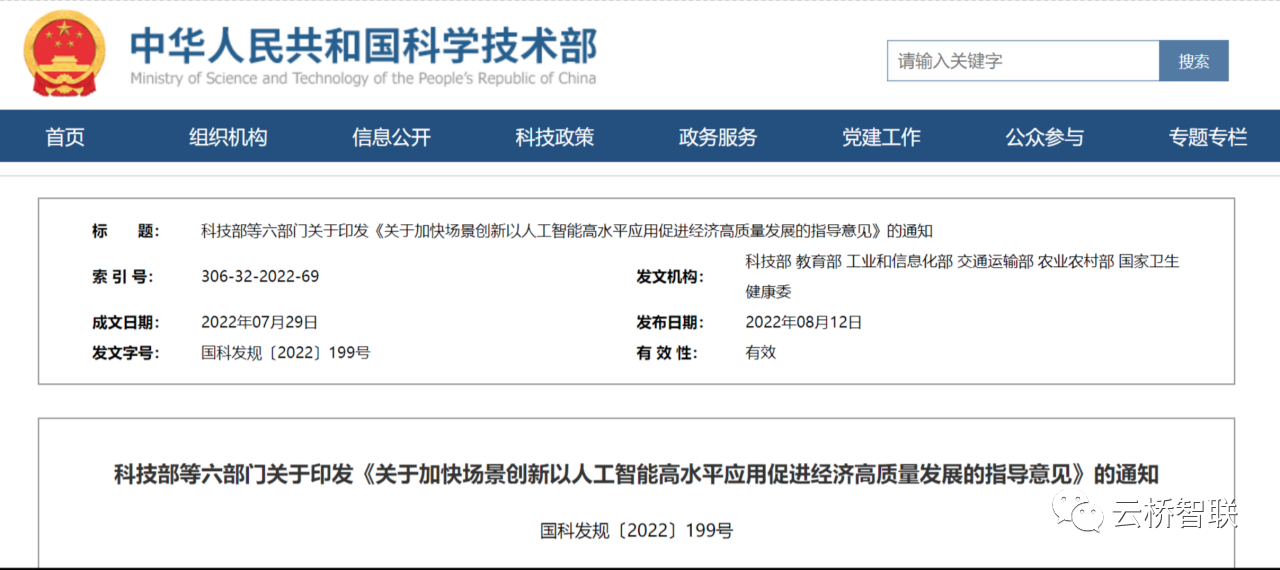Click English subtitle Ministry of Science and Technology

point(363,78)
